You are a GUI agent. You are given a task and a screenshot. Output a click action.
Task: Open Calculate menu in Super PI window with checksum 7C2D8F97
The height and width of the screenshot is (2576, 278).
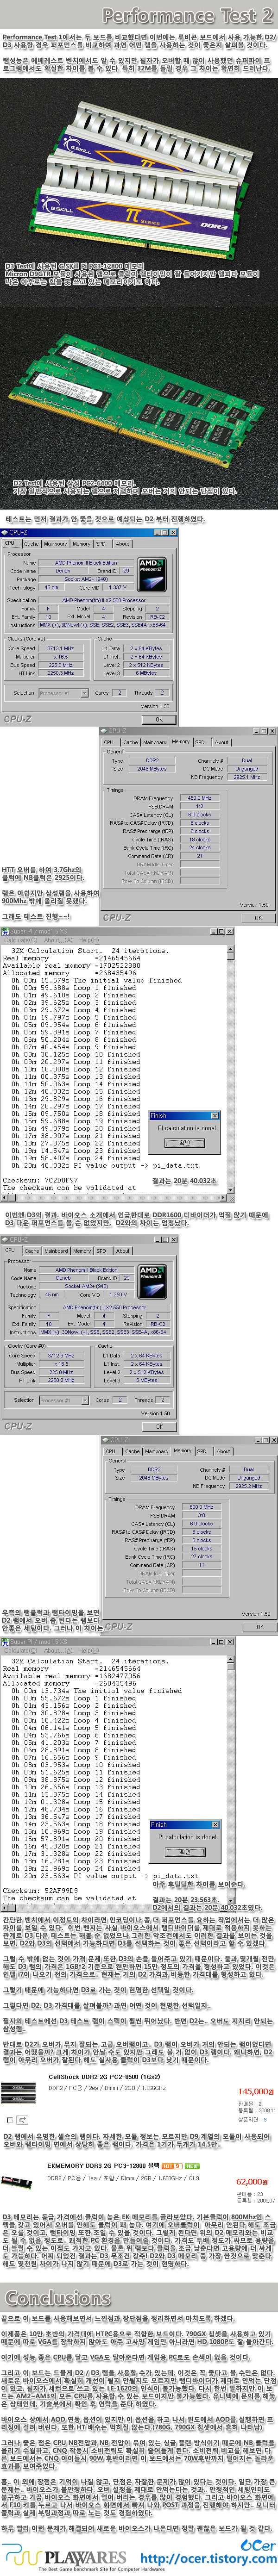point(20,941)
